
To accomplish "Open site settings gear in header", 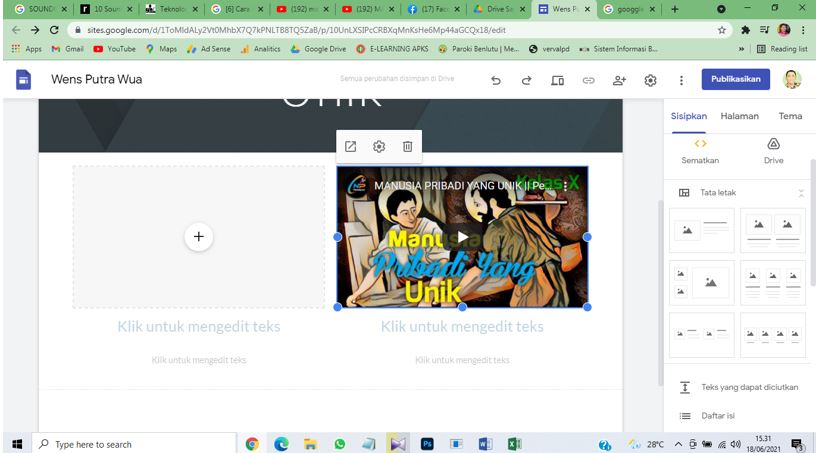I will [x=650, y=80].
